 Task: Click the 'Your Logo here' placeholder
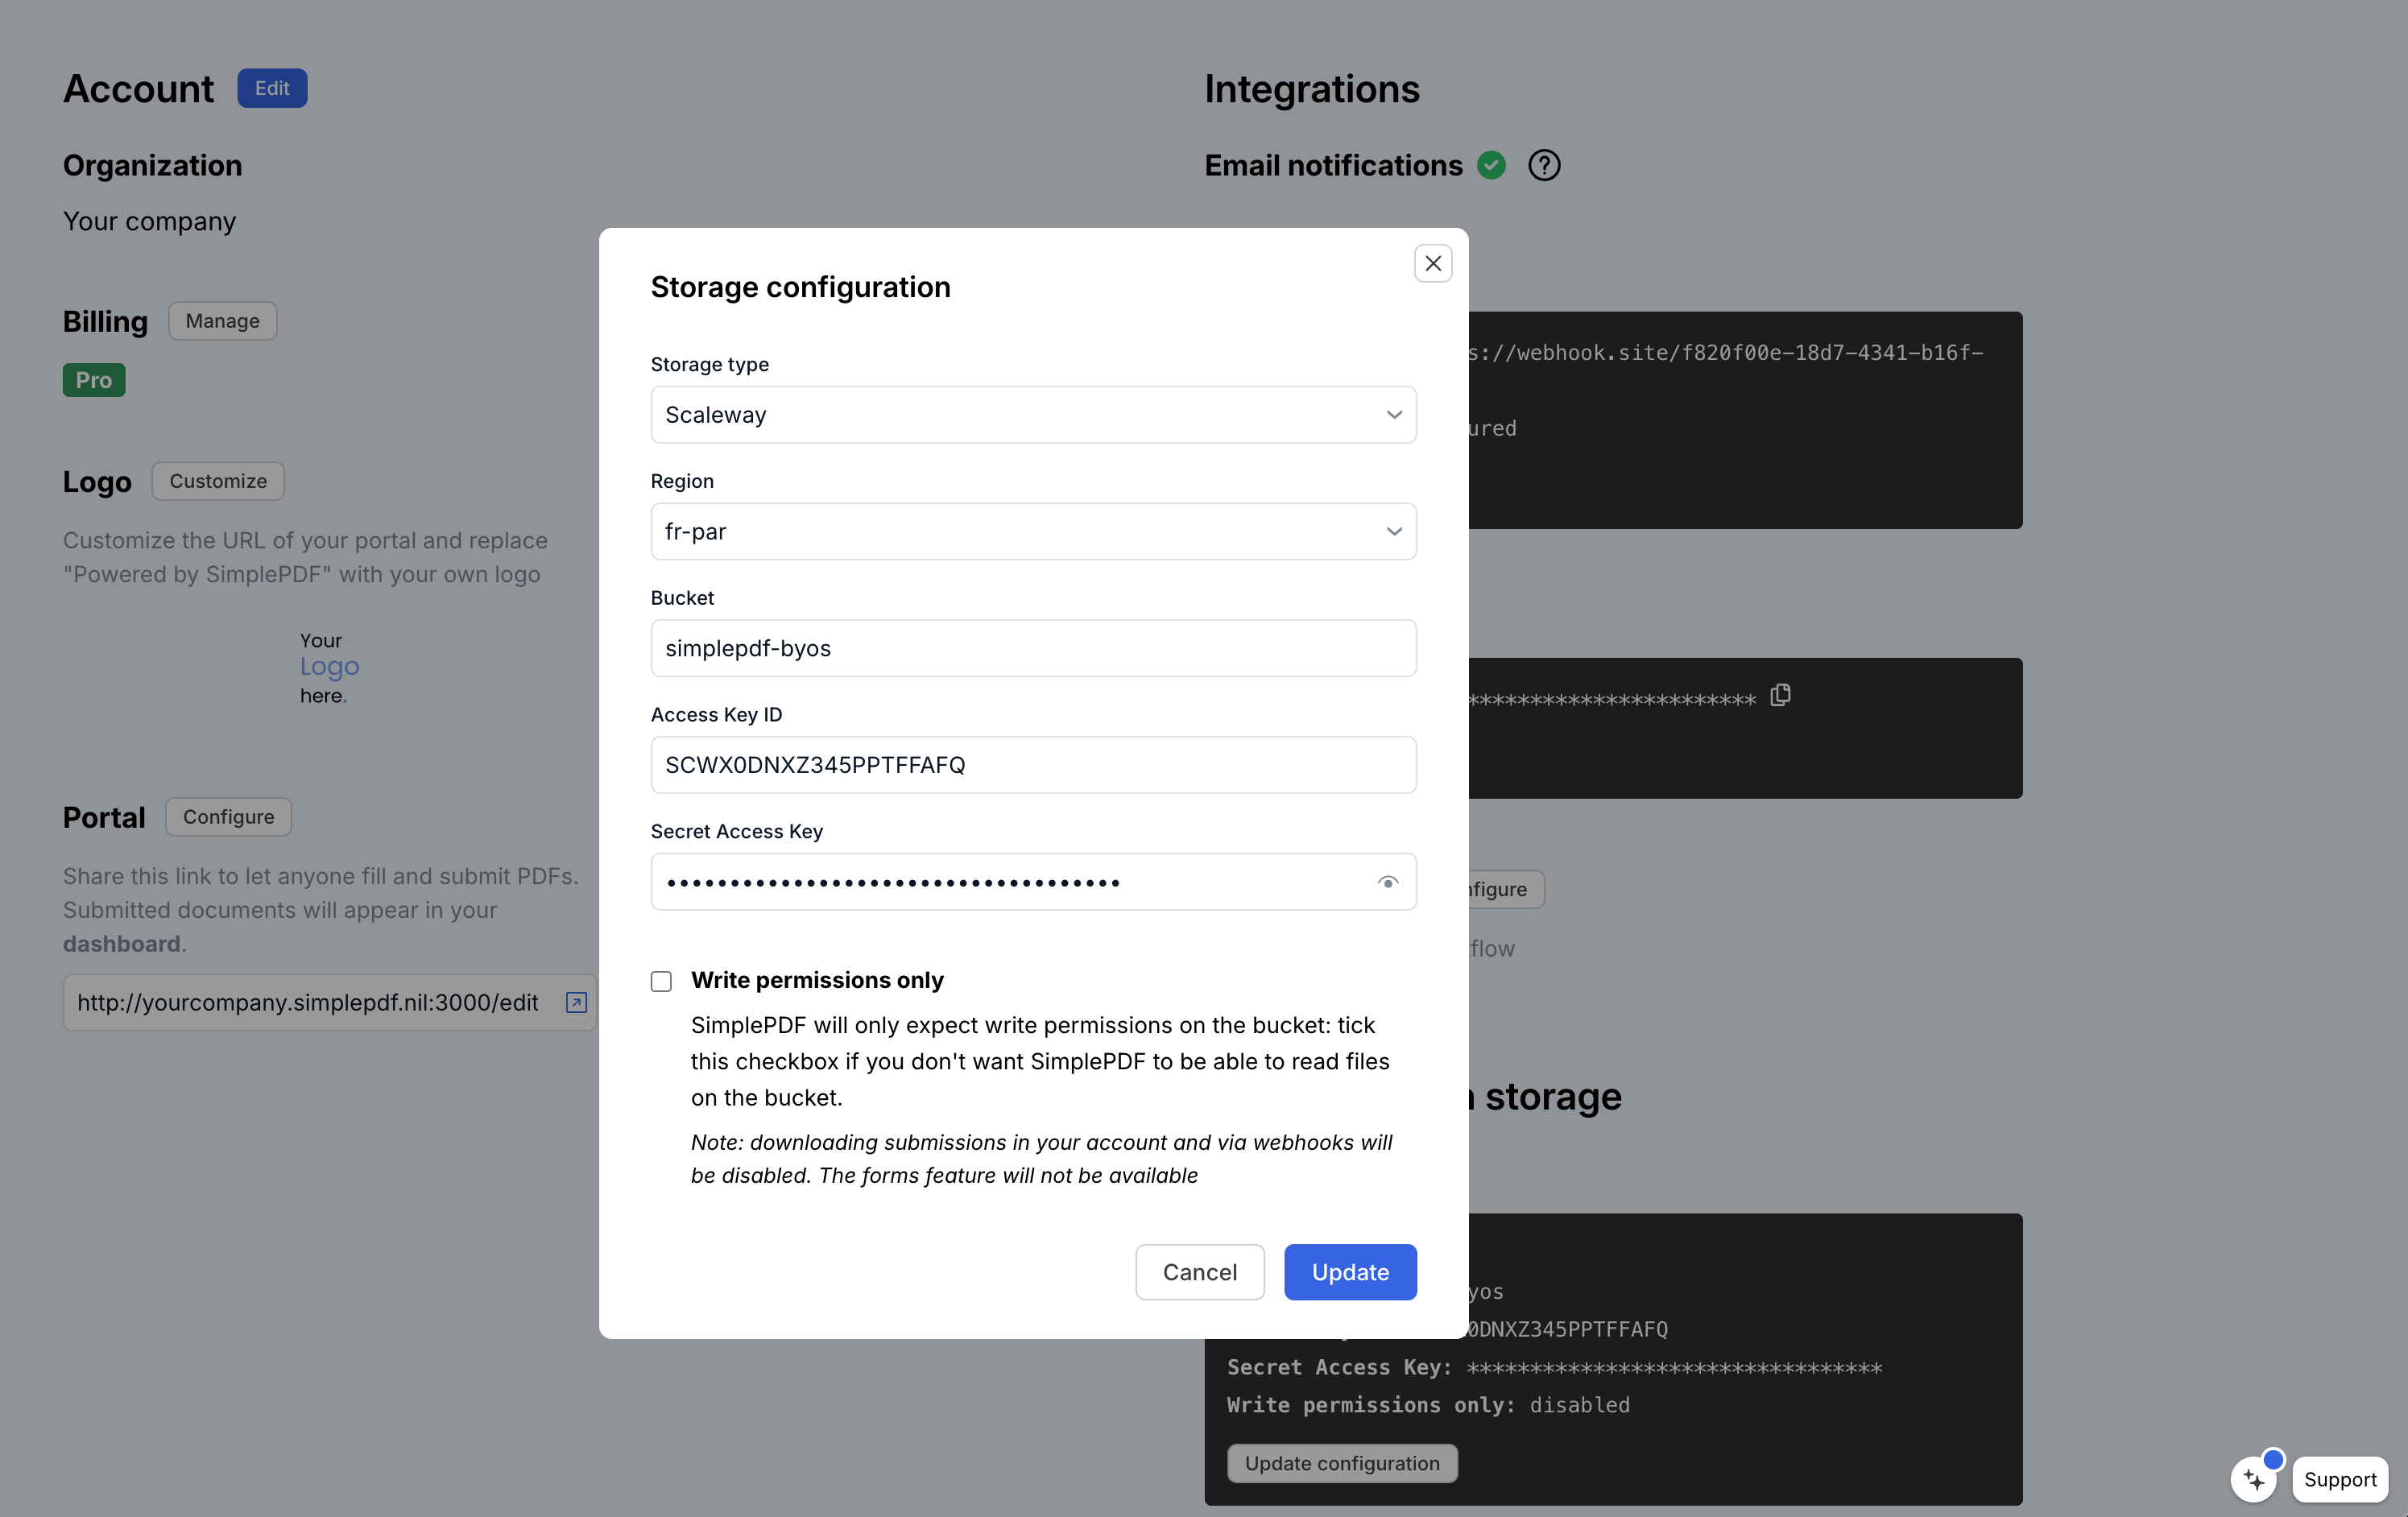(x=329, y=667)
